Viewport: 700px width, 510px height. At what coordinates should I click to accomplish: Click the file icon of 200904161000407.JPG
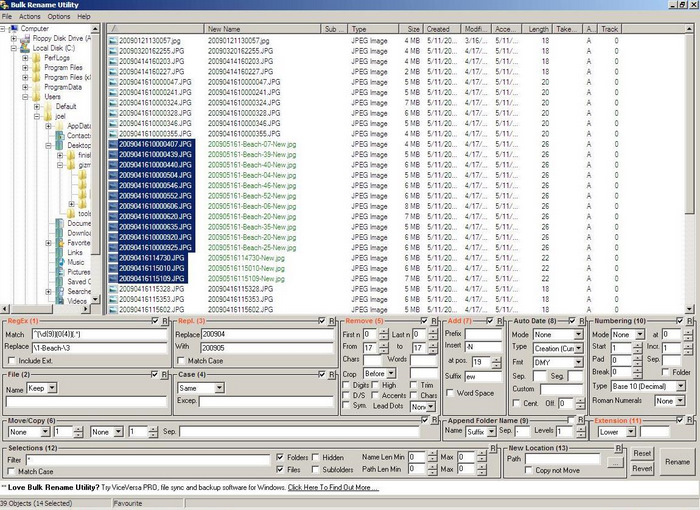coord(113,144)
